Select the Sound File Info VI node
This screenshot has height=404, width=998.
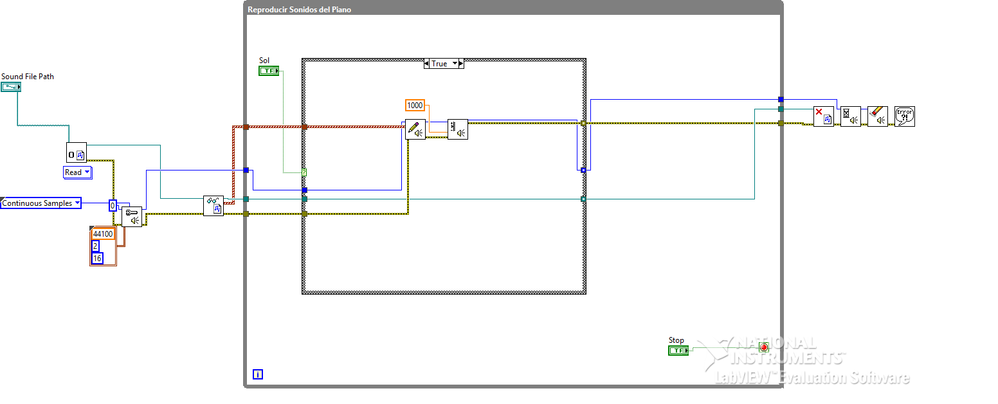coord(213,206)
